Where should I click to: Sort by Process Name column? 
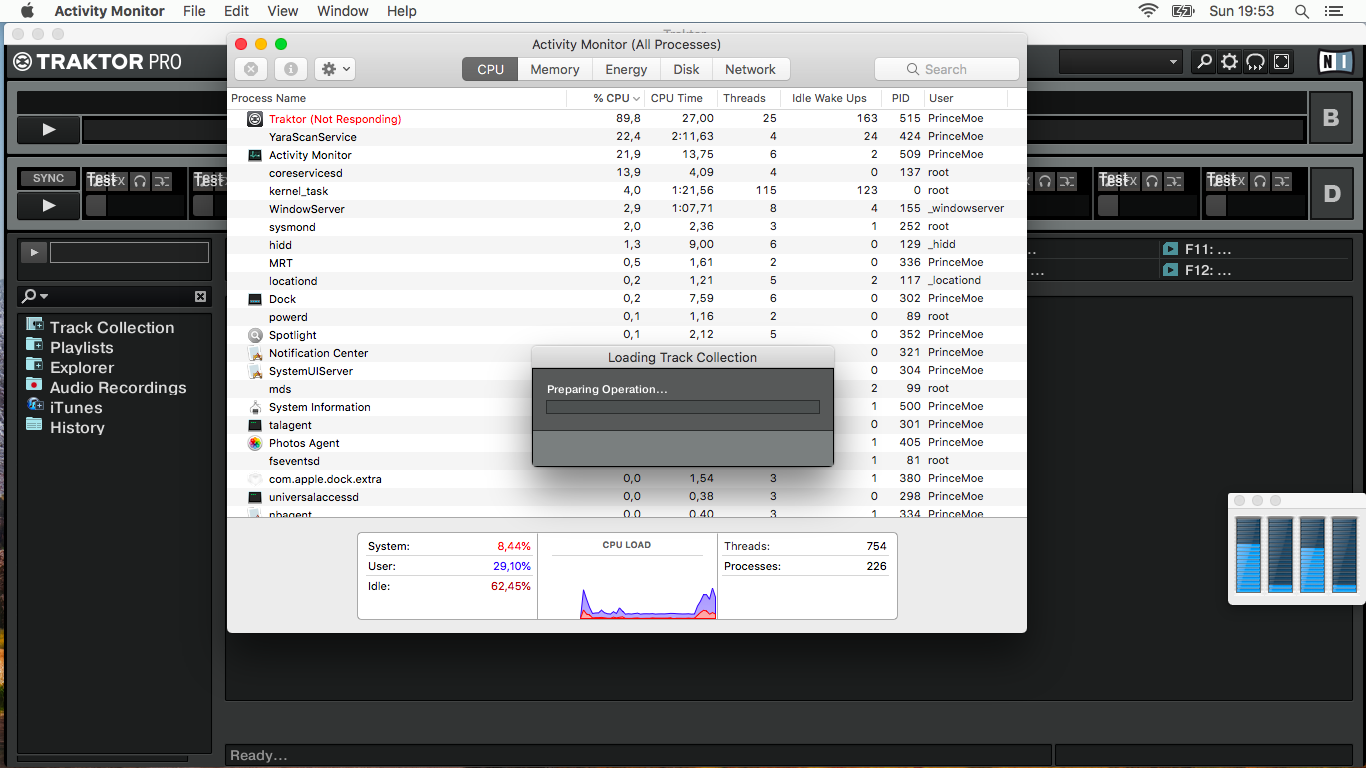(x=397, y=98)
